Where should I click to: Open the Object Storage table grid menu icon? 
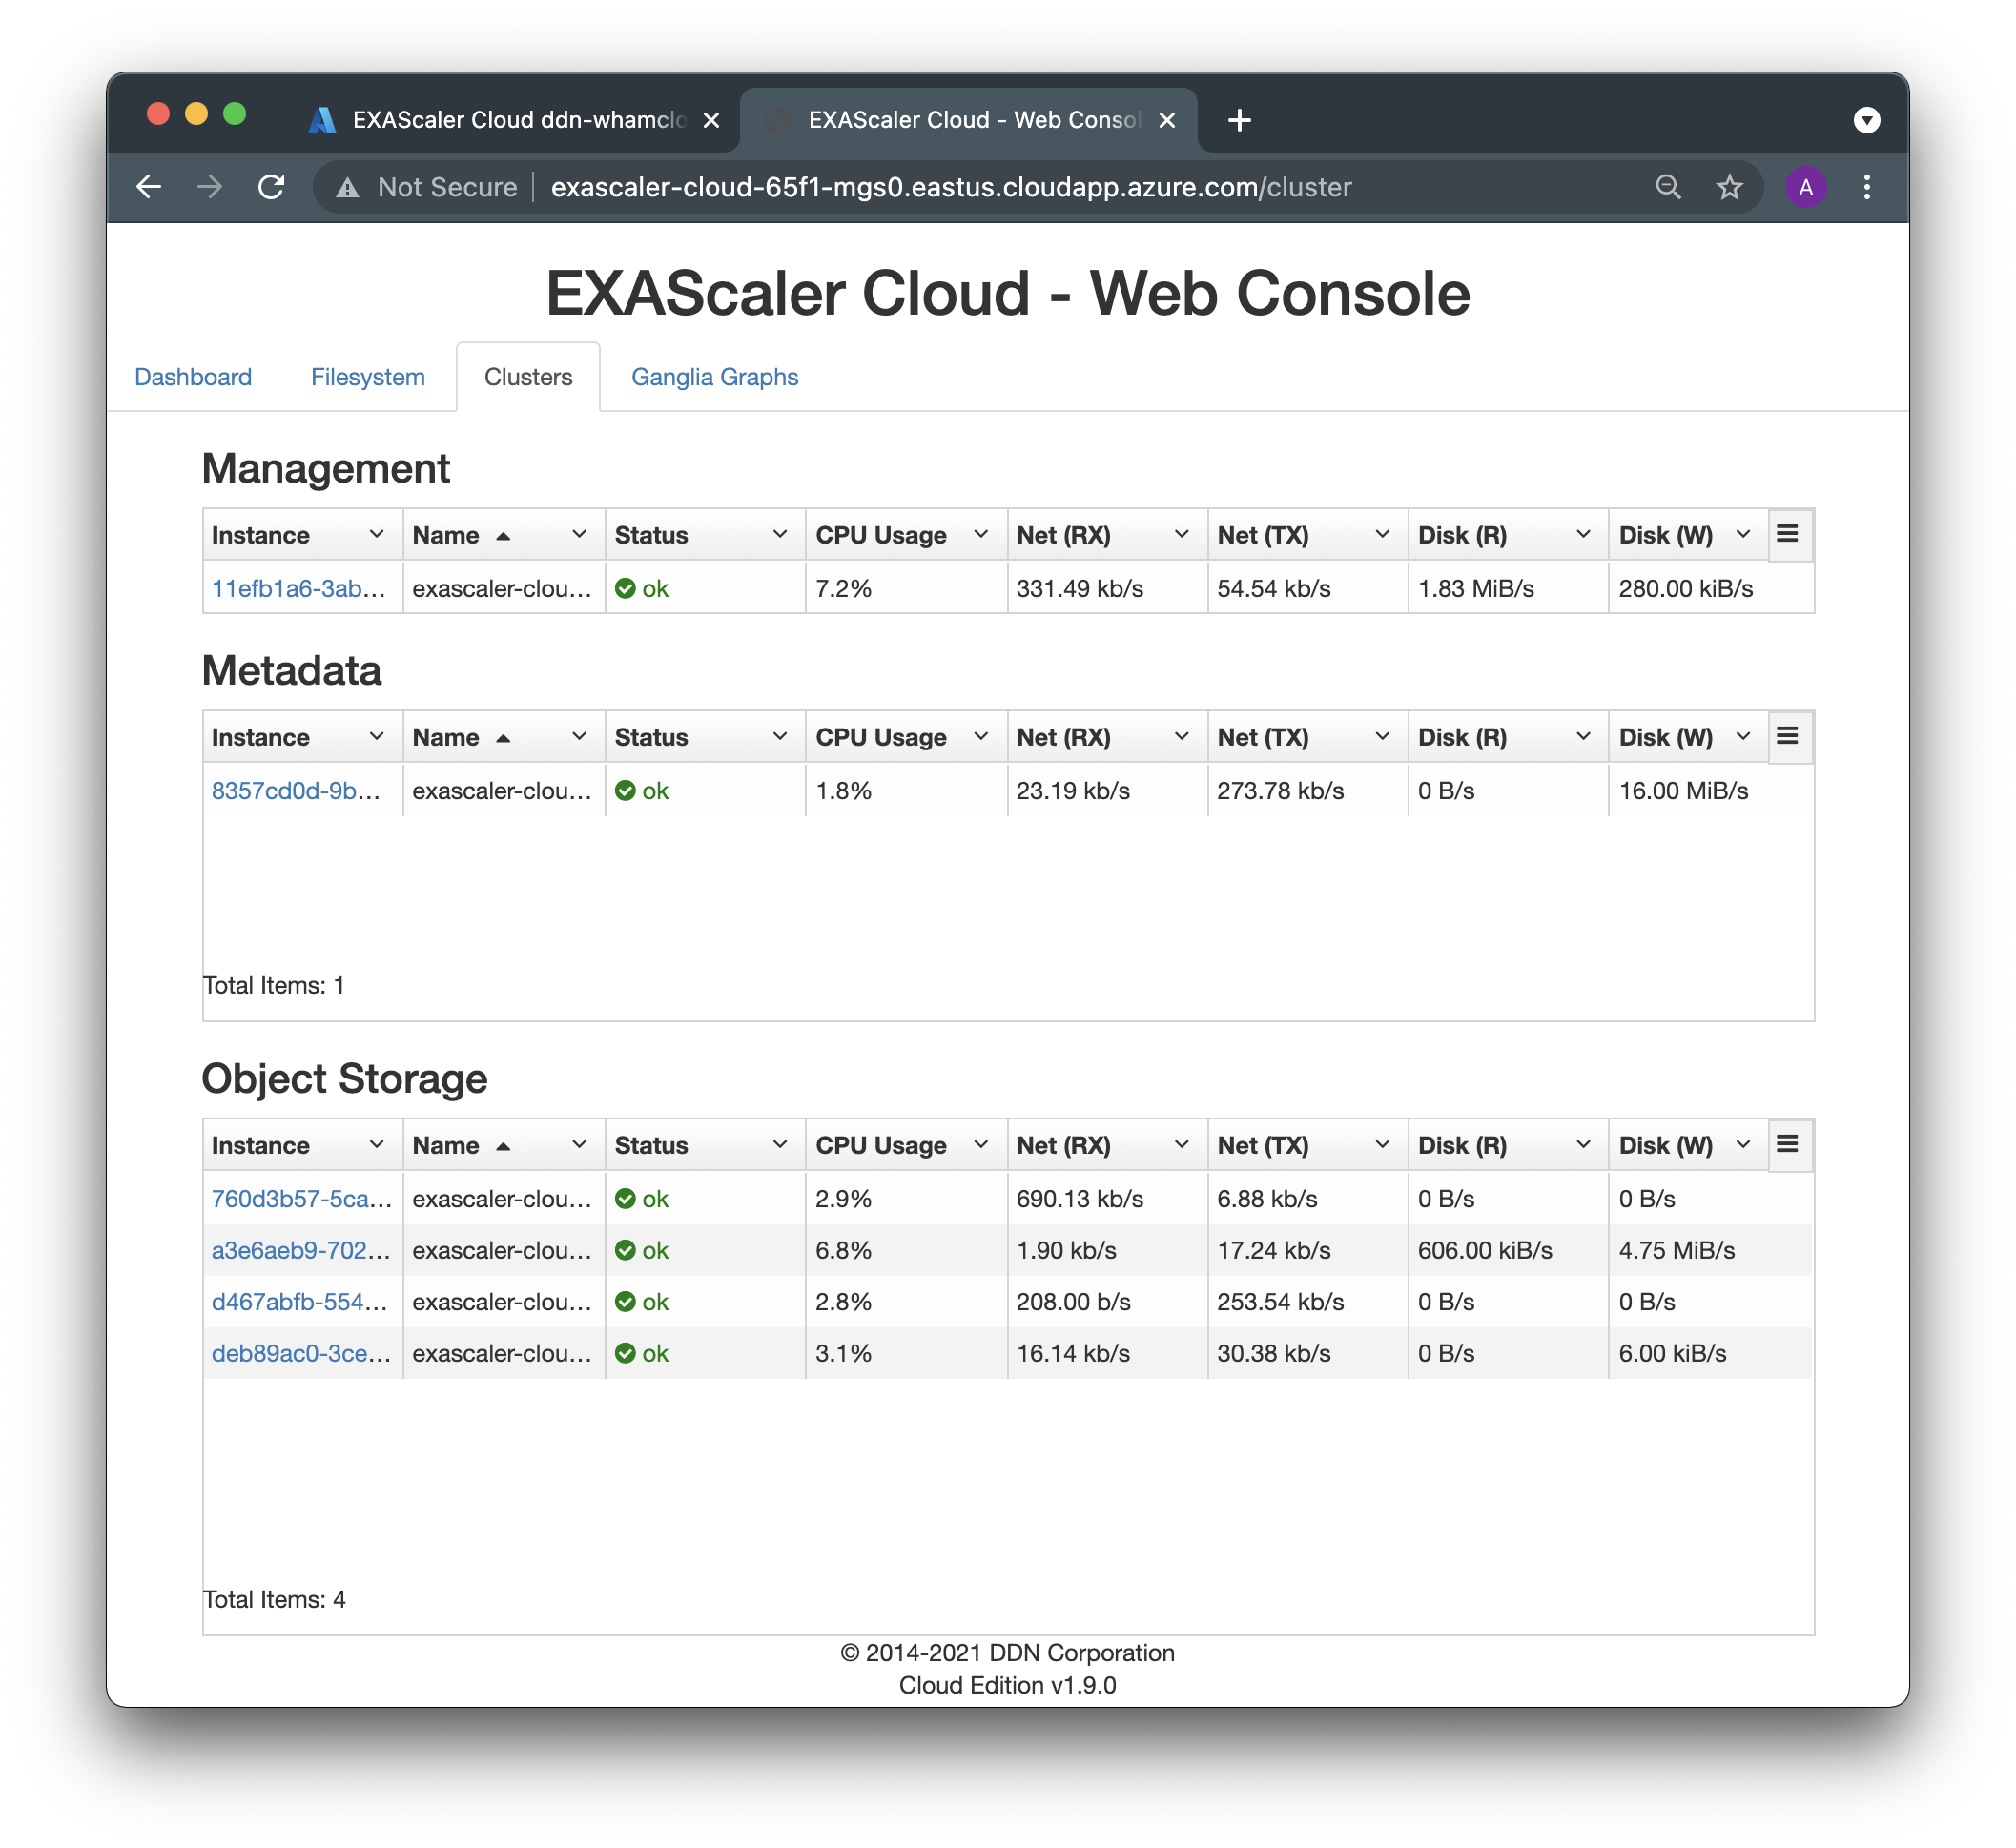click(x=1787, y=1144)
